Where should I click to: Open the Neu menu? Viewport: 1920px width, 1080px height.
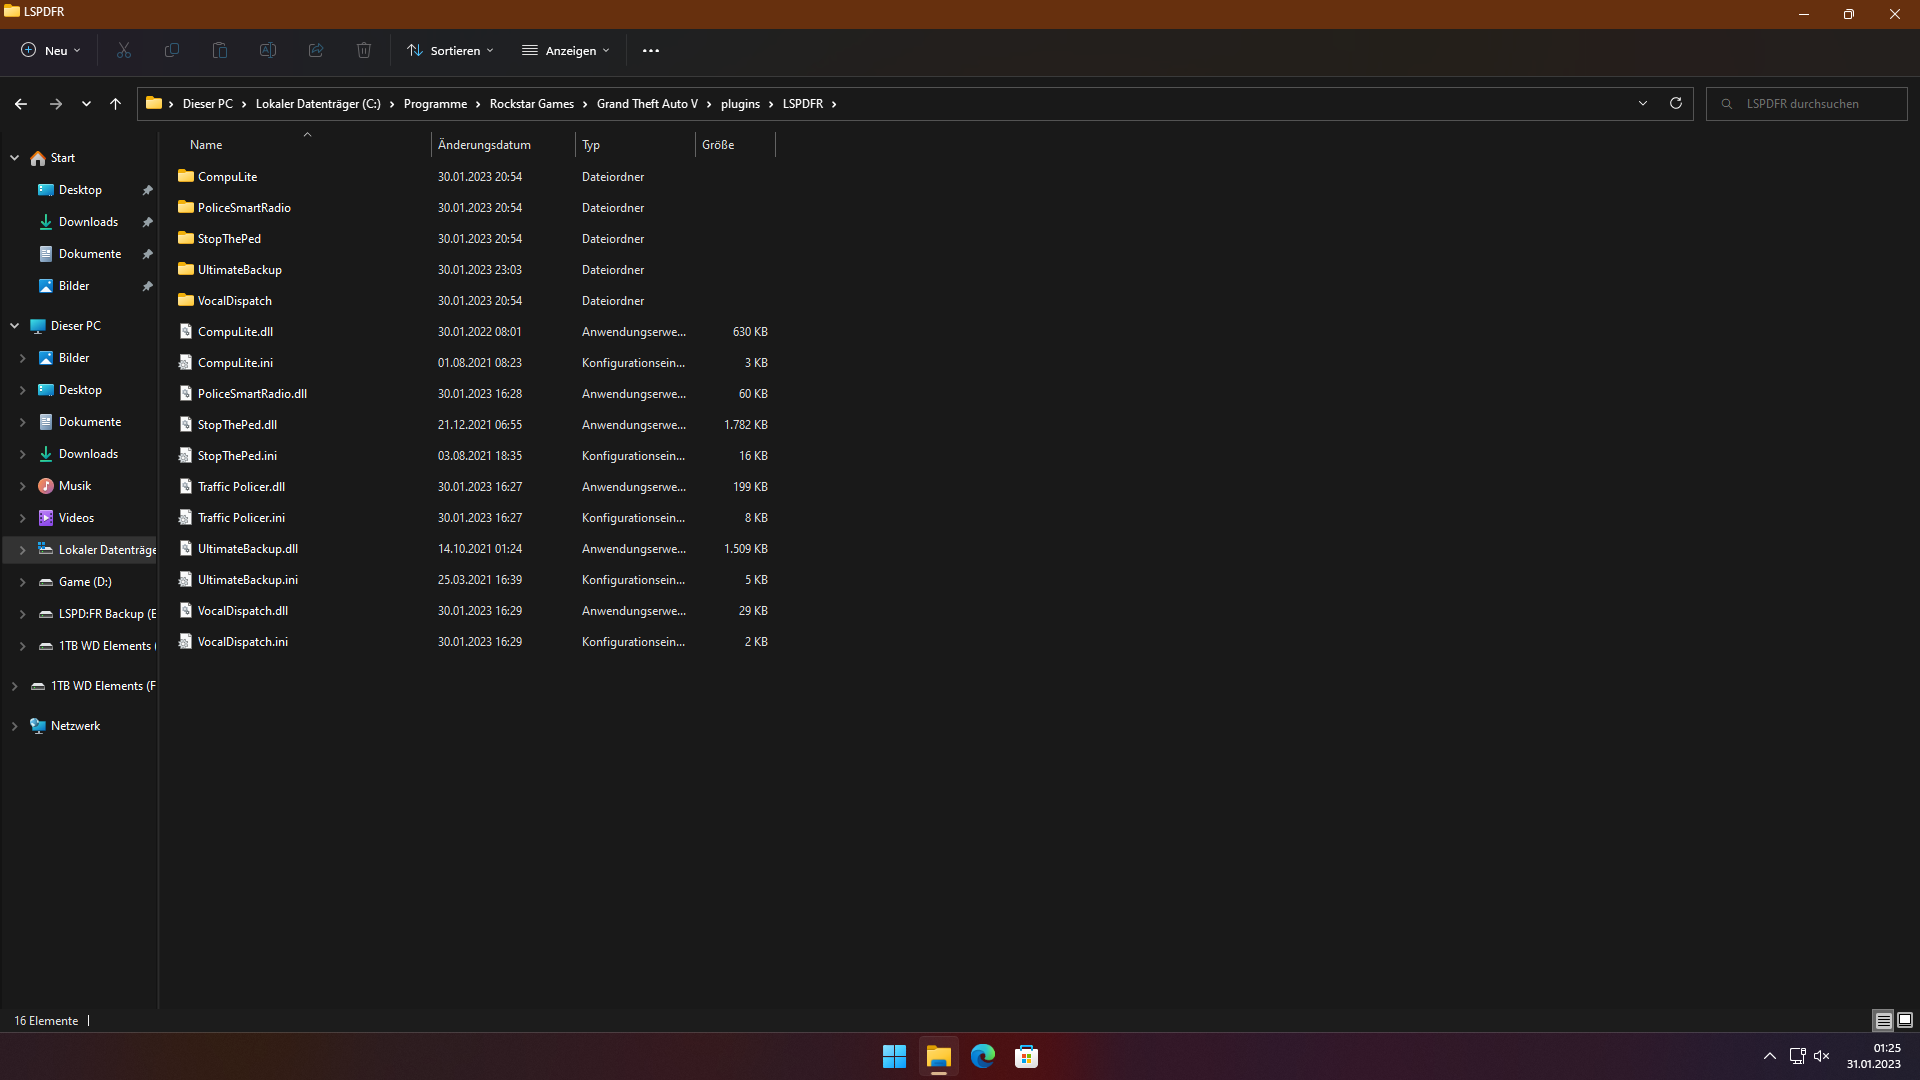click(x=51, y=50)
